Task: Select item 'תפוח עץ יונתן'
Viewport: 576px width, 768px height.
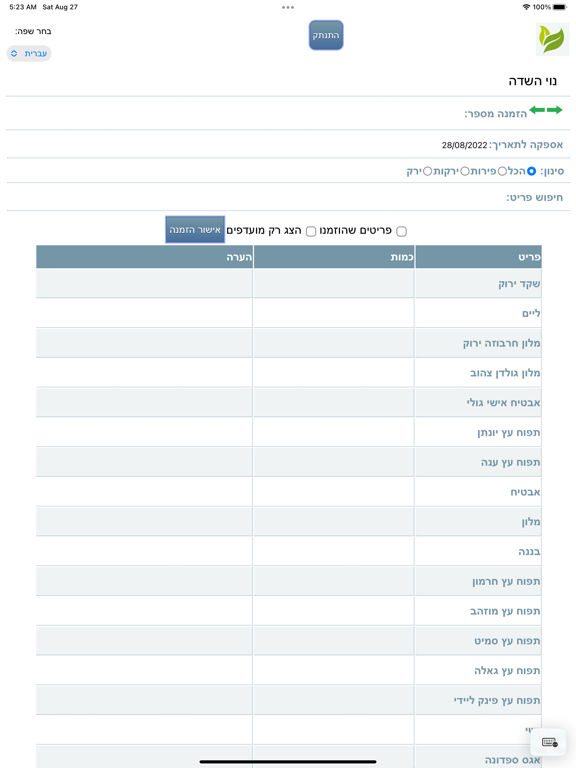Action: [x=508, y=432]
